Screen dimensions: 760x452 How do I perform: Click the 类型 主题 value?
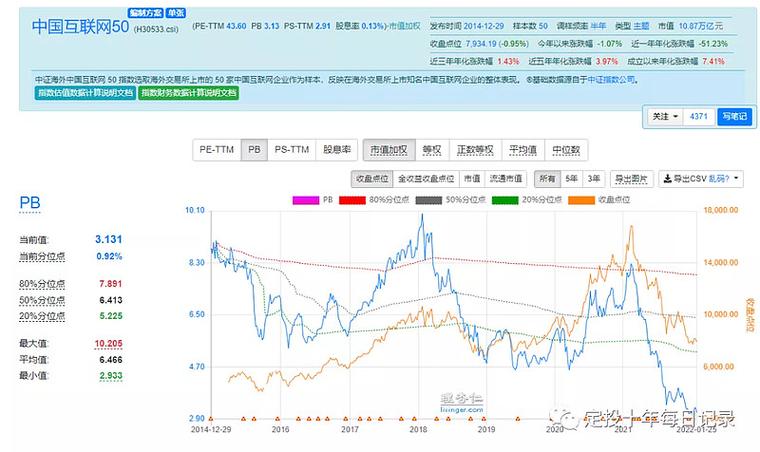641,26
